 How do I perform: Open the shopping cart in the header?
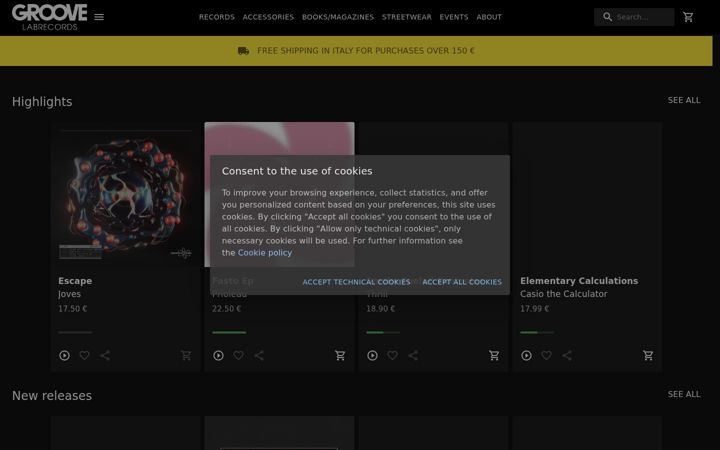click(x=688, y=17)
